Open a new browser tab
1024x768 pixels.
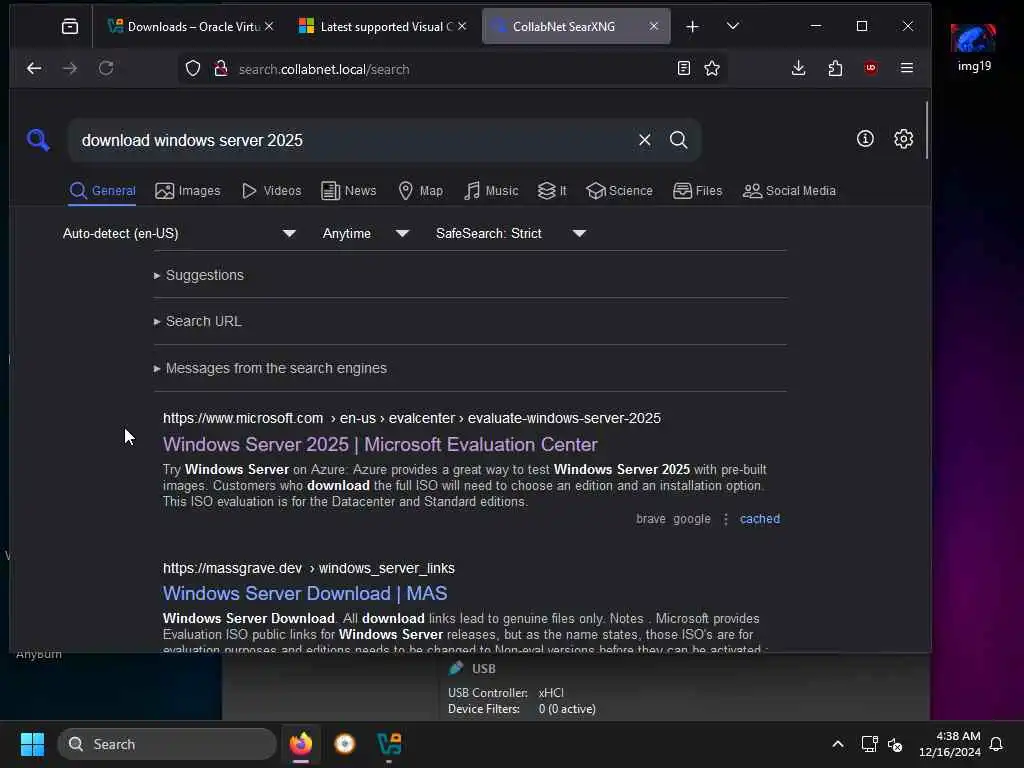[692, 26]
